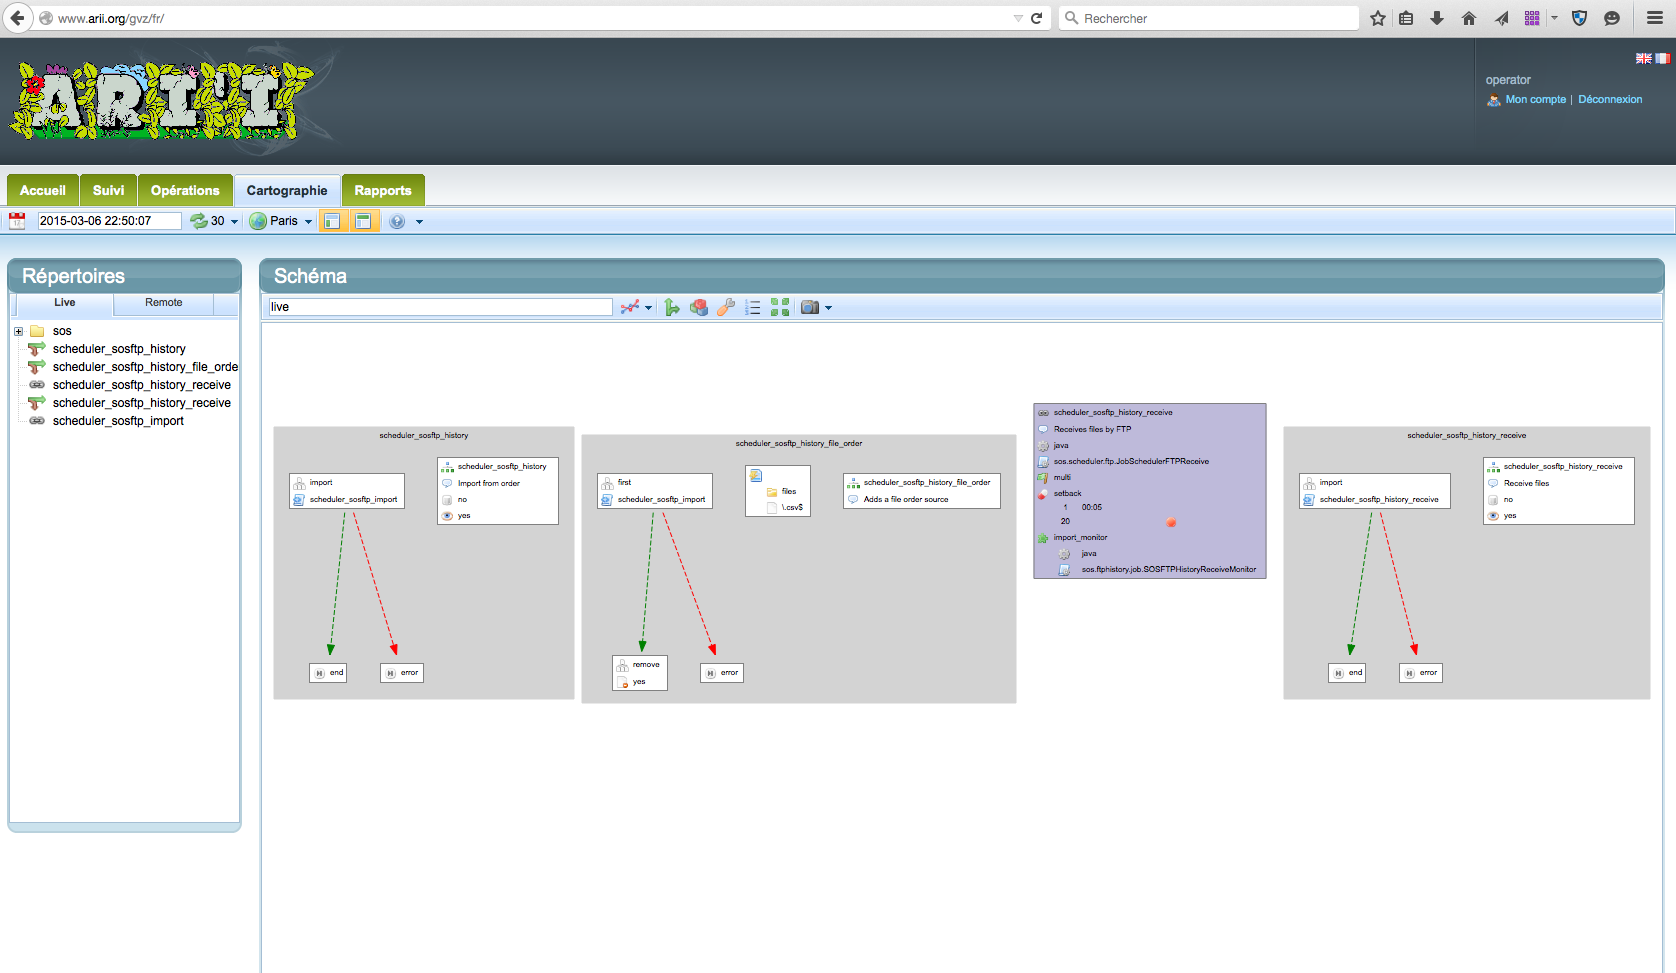Click the Déconnexion link
The height and width of the screenshot is (973, 1676).
[1609, 99]
